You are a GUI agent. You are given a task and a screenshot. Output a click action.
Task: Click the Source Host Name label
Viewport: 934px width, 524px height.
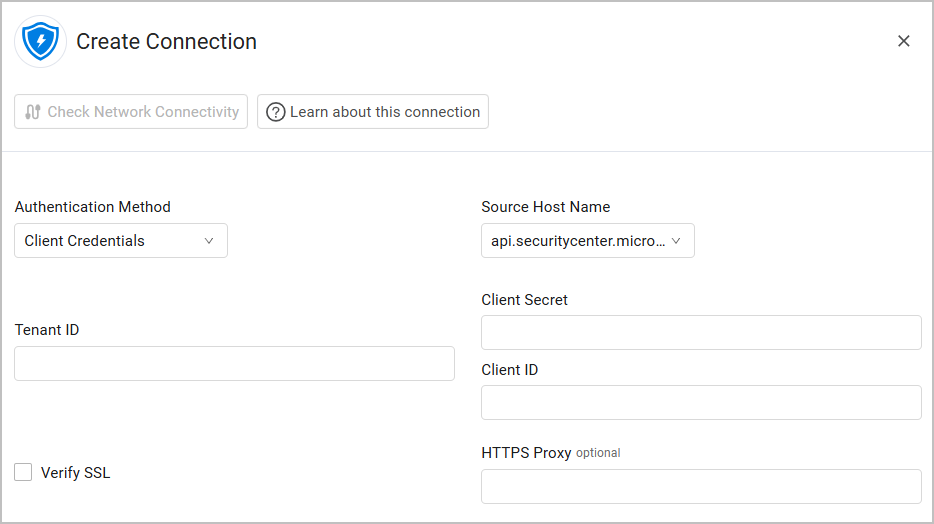click(545, 207)
